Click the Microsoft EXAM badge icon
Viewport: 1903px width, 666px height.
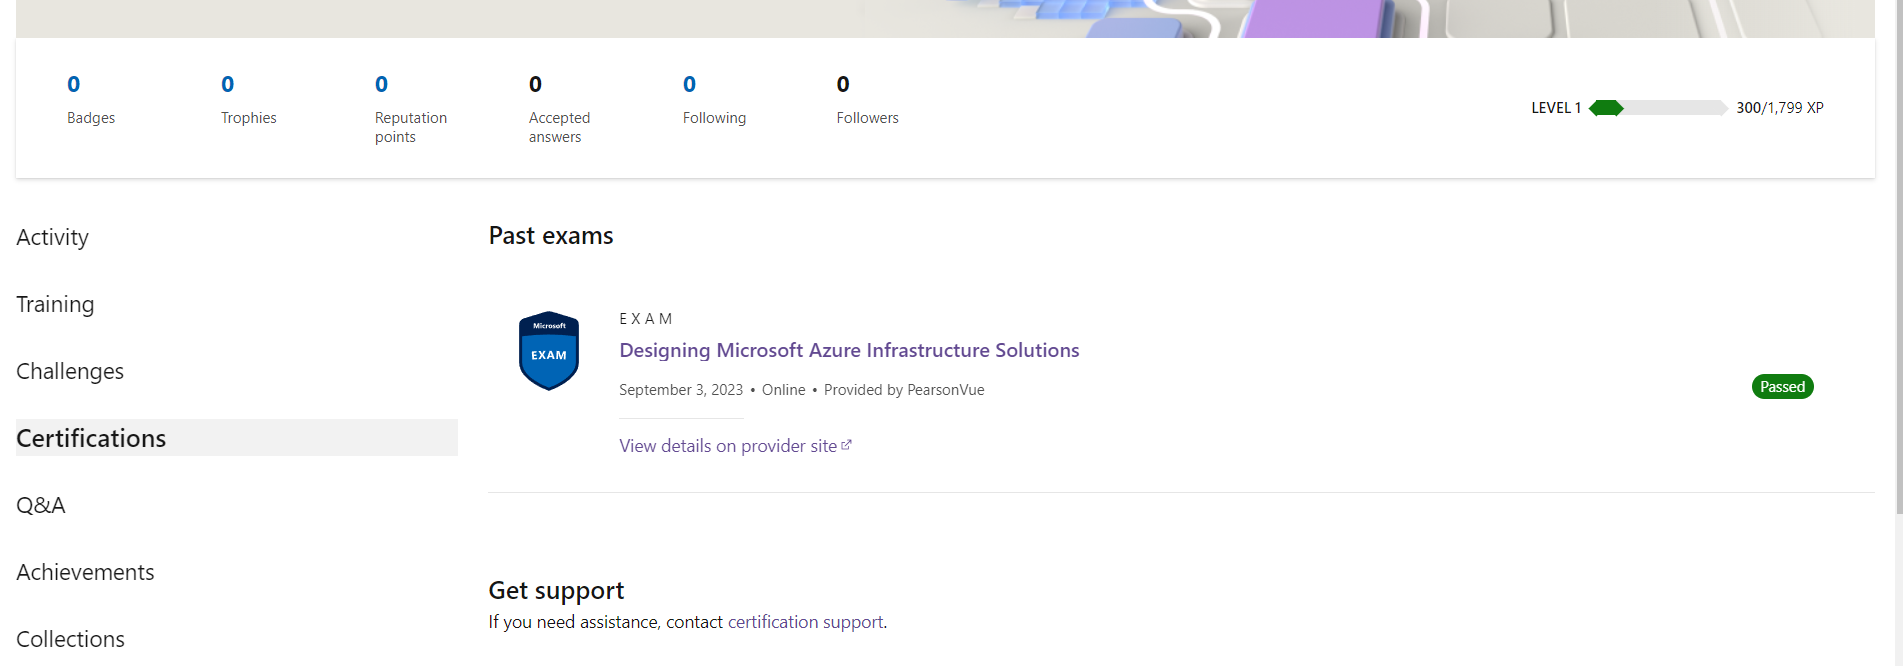[549, 350]
